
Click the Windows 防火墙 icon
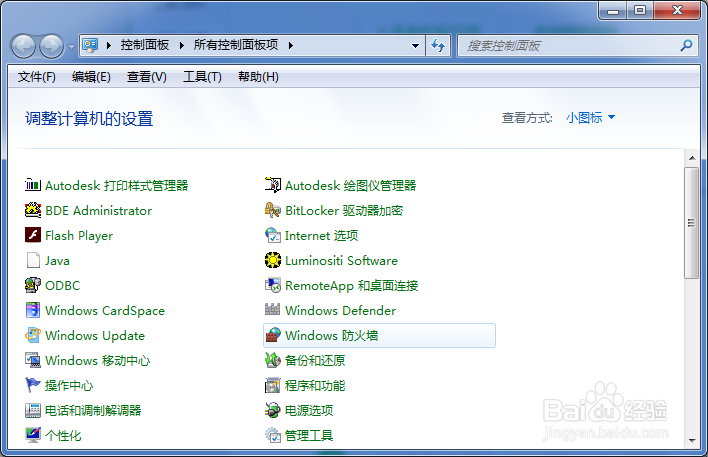(x=272, y=335)
